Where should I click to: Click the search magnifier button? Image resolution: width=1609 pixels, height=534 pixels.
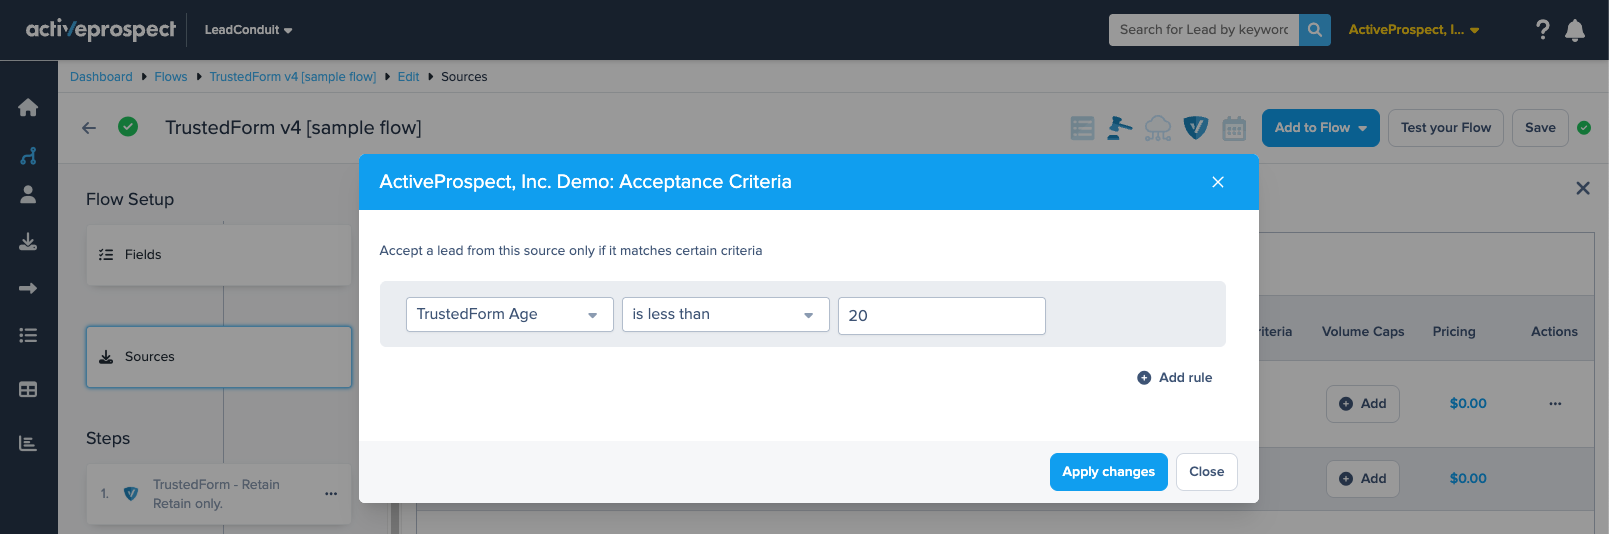coord(1315,30)
